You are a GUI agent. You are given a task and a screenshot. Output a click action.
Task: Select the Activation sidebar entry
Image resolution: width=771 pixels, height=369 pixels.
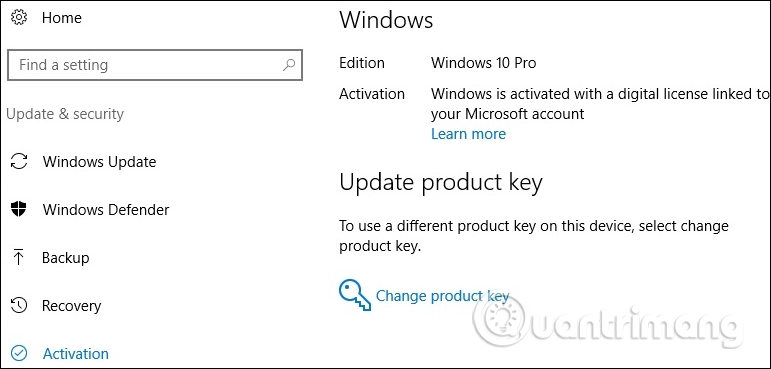click(x=76, y=353)
